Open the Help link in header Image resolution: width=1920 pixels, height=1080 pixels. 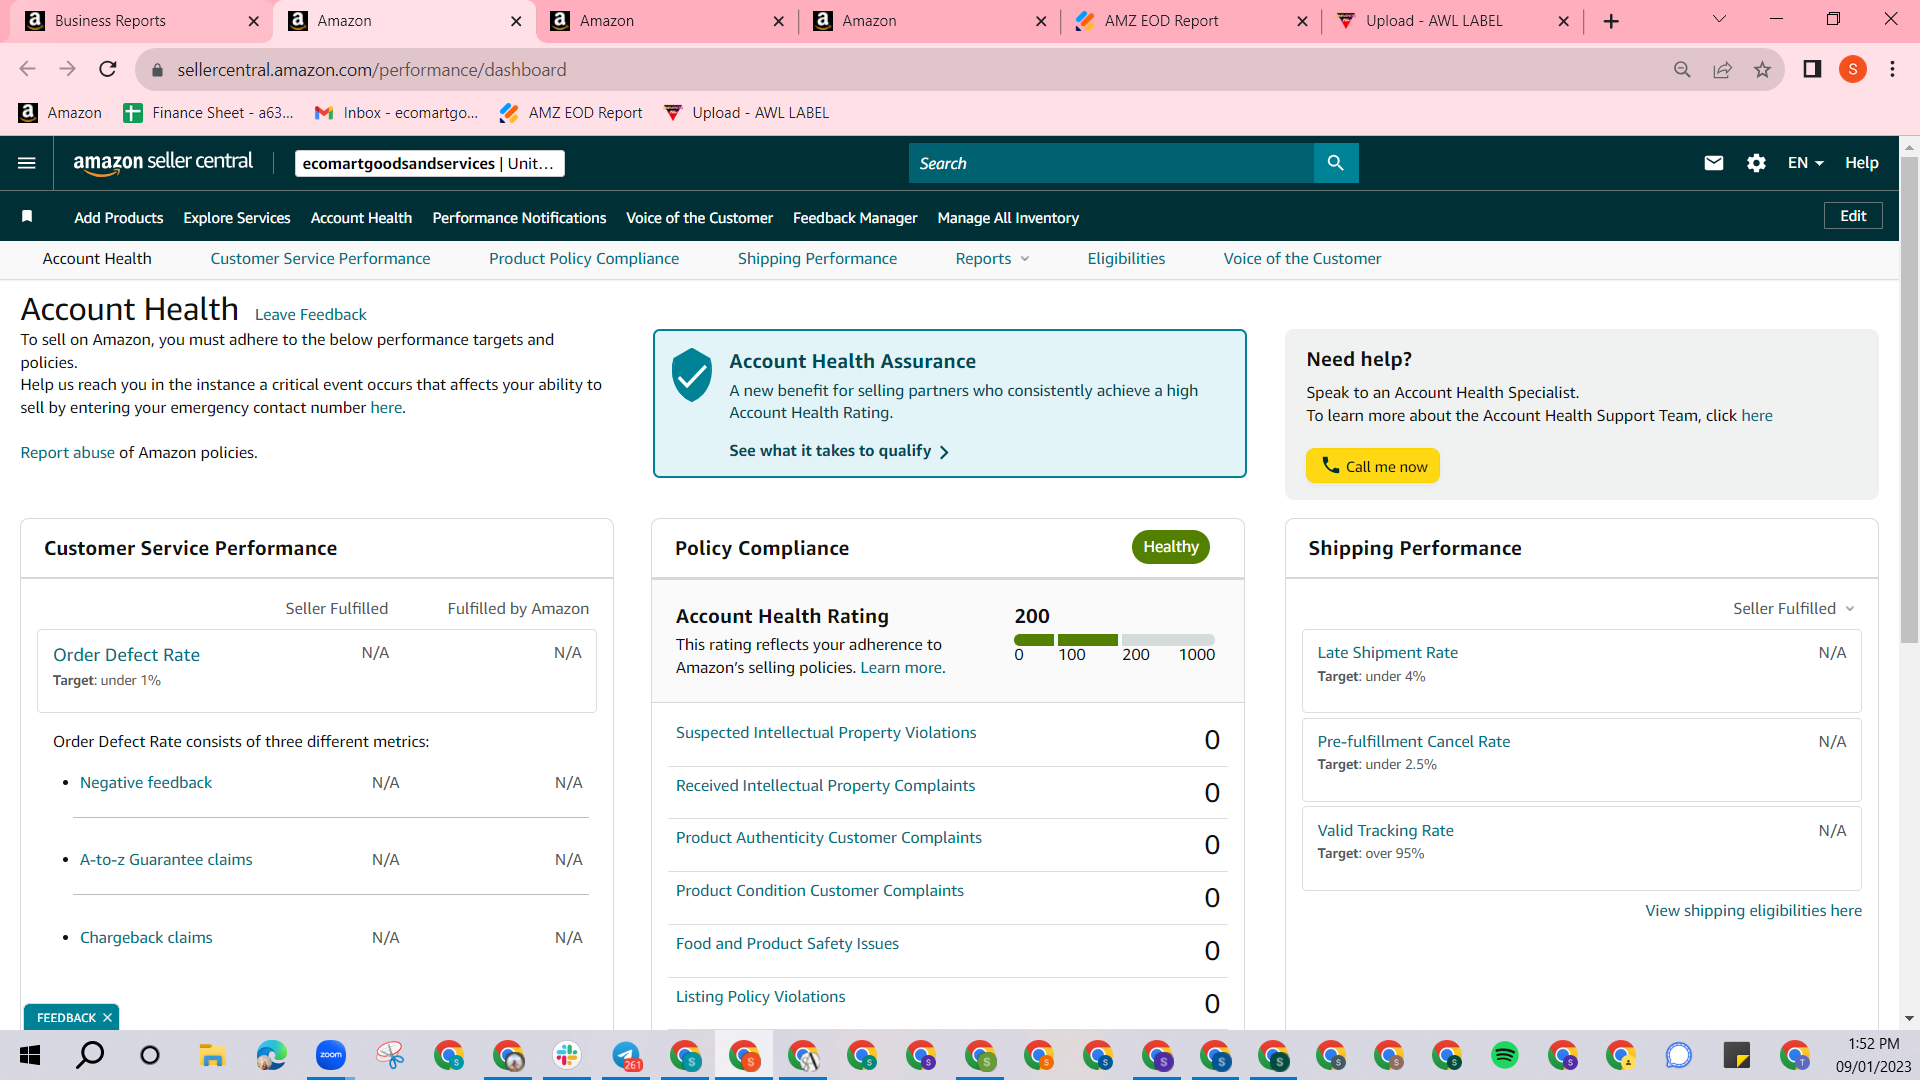tap(1862, 163)
